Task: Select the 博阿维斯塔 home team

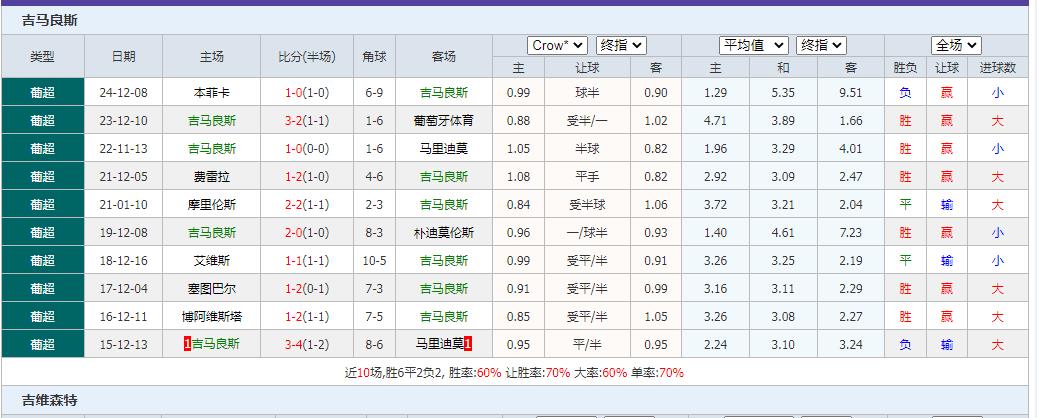Action: point(212,316)
